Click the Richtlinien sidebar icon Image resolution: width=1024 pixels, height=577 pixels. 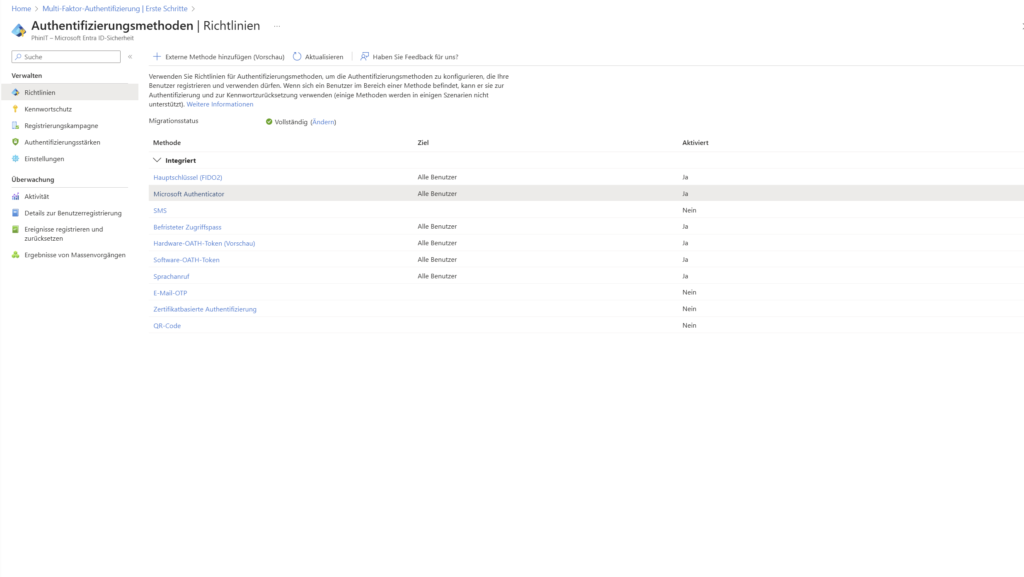[15, 92]
